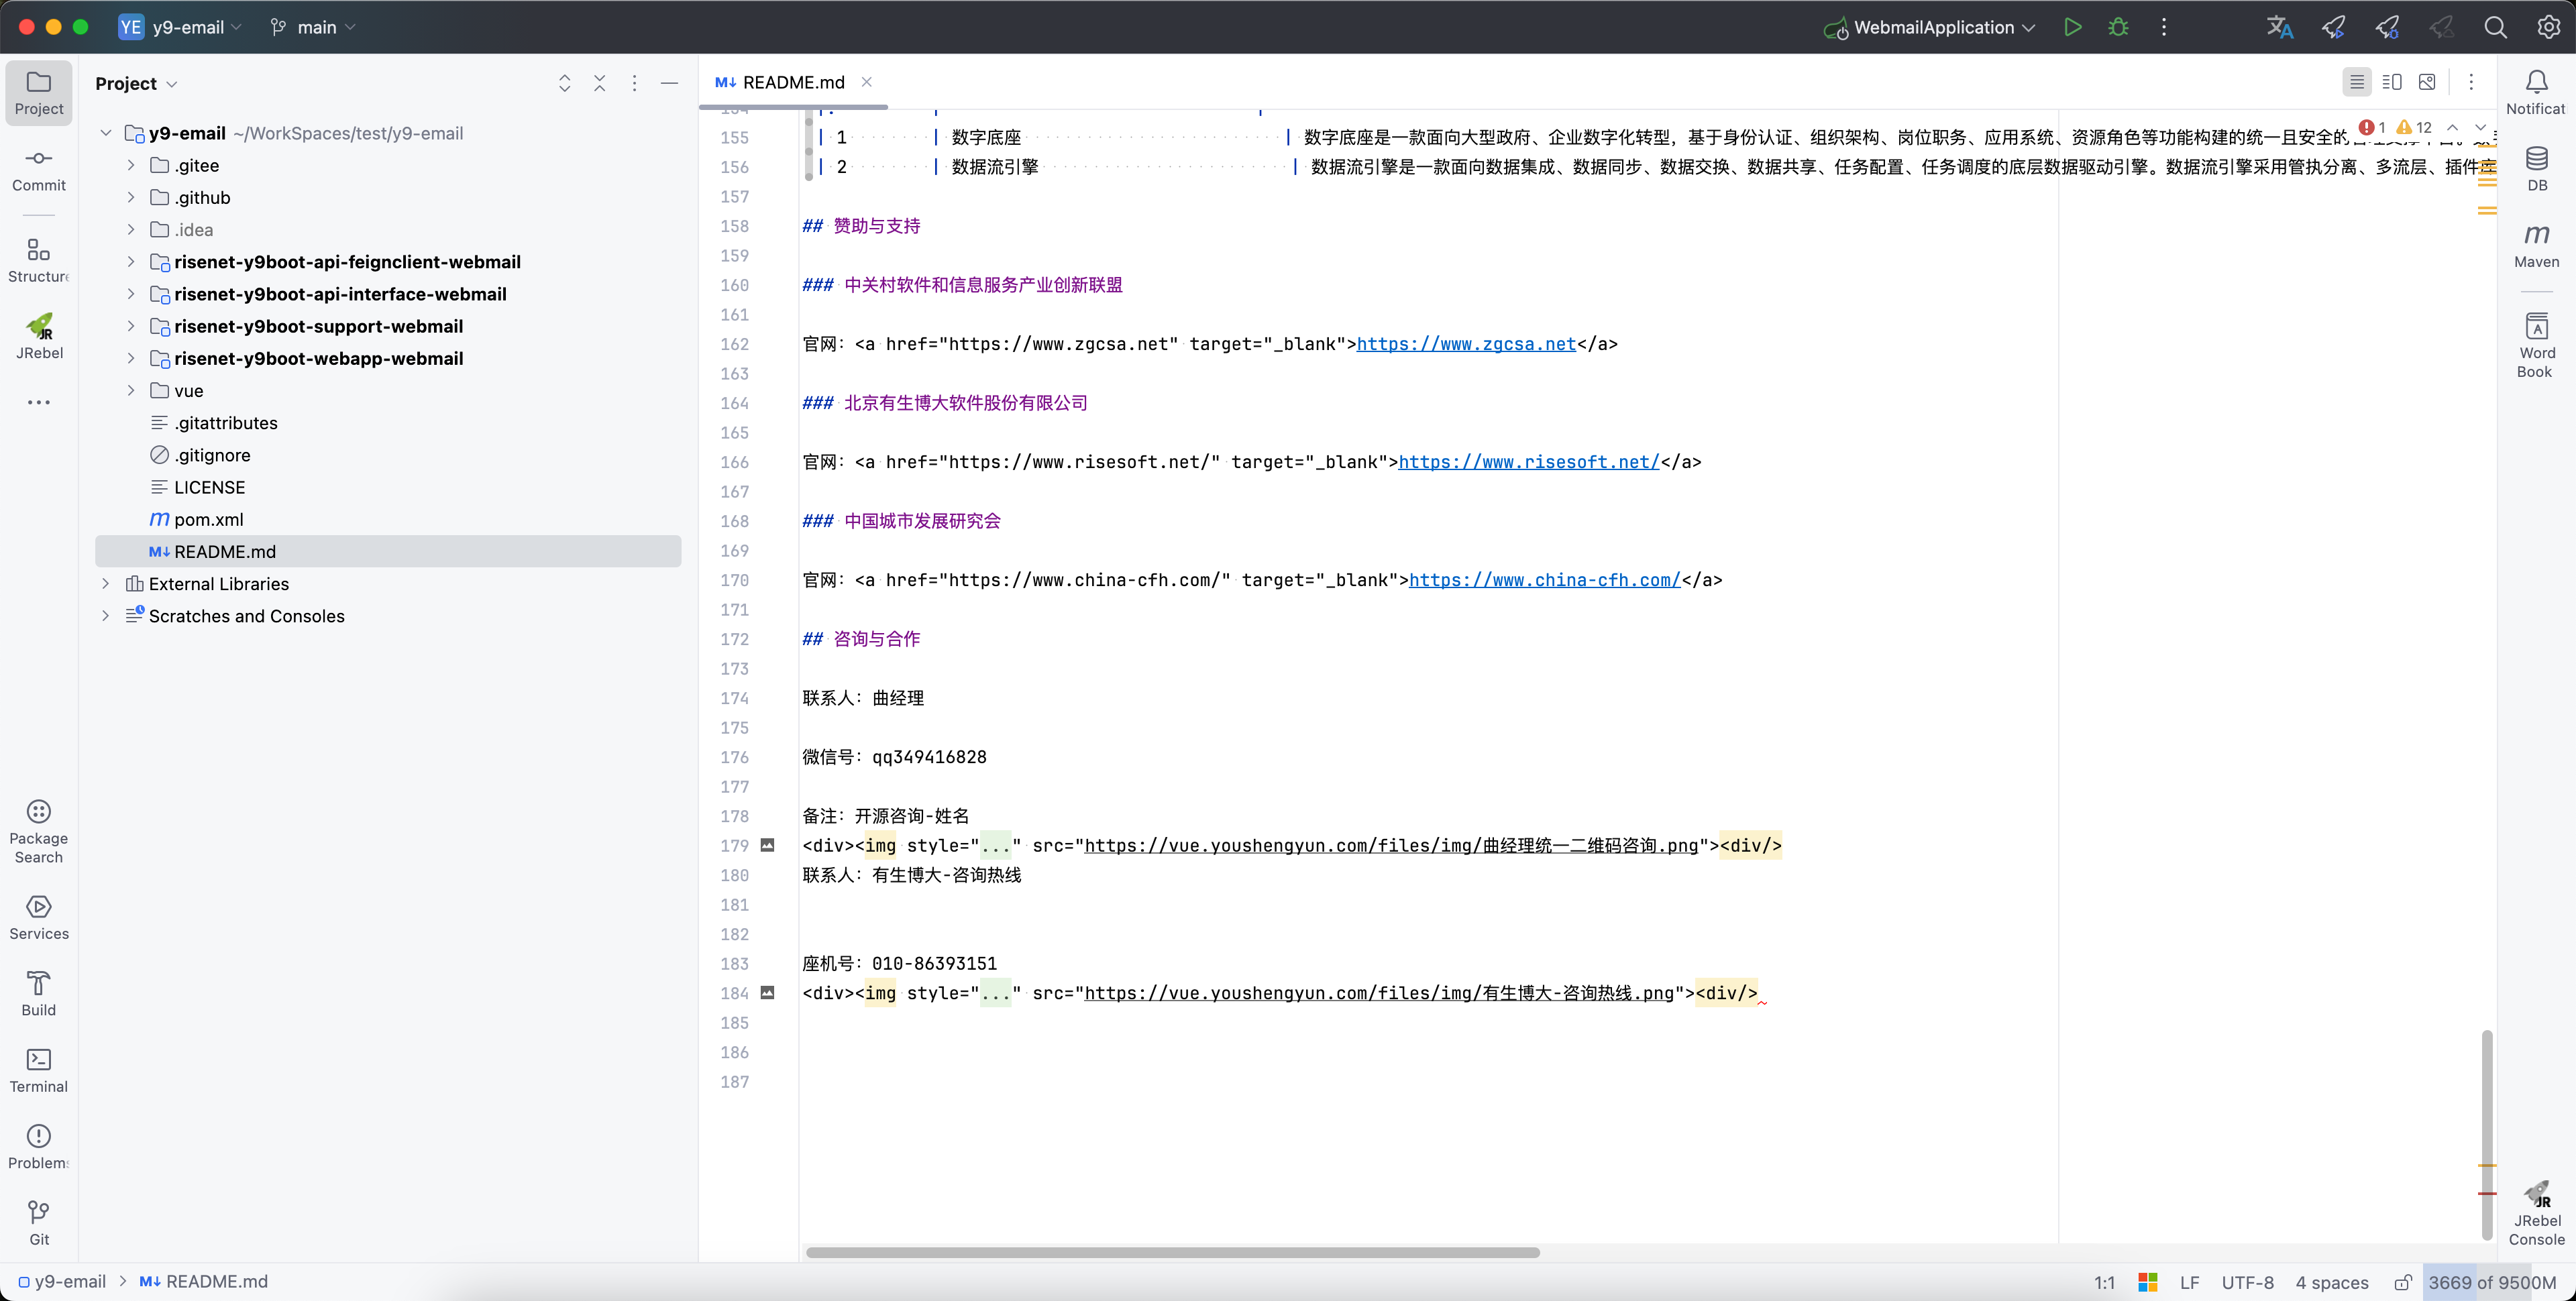Collapse the y9-email root folder
Image resolution: width=2576 pixels, height=1301 pixels.
[106, 133]
